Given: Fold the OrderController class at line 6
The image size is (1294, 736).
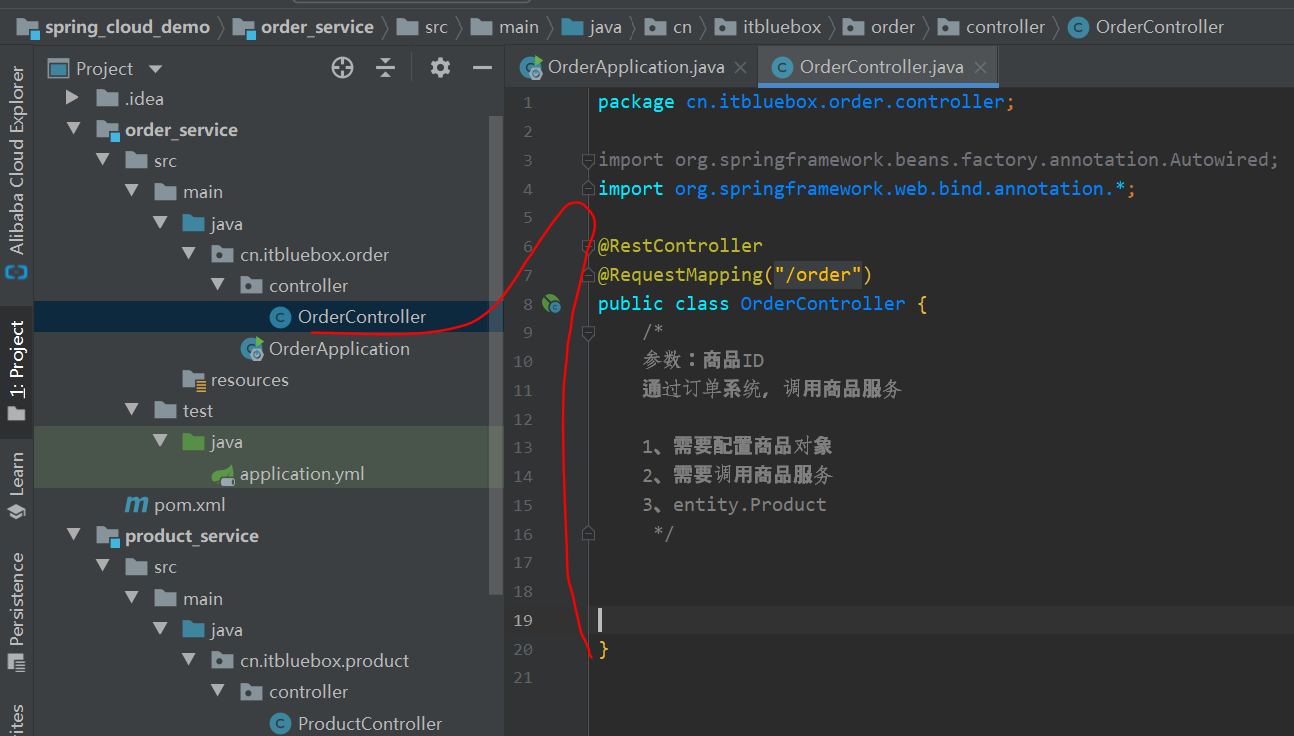Looking at the screenshot, I should (x=588, y=246).
